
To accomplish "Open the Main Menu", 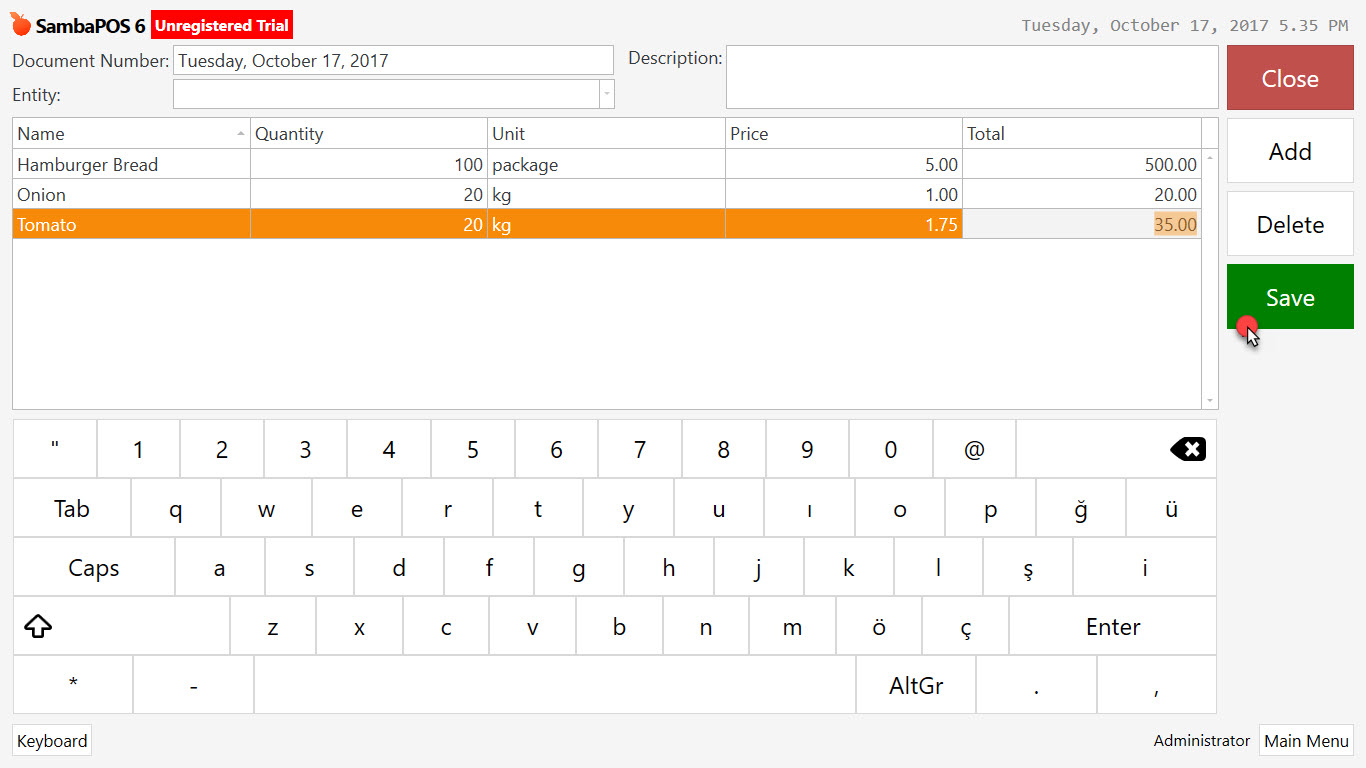I will click(1306, 740).
